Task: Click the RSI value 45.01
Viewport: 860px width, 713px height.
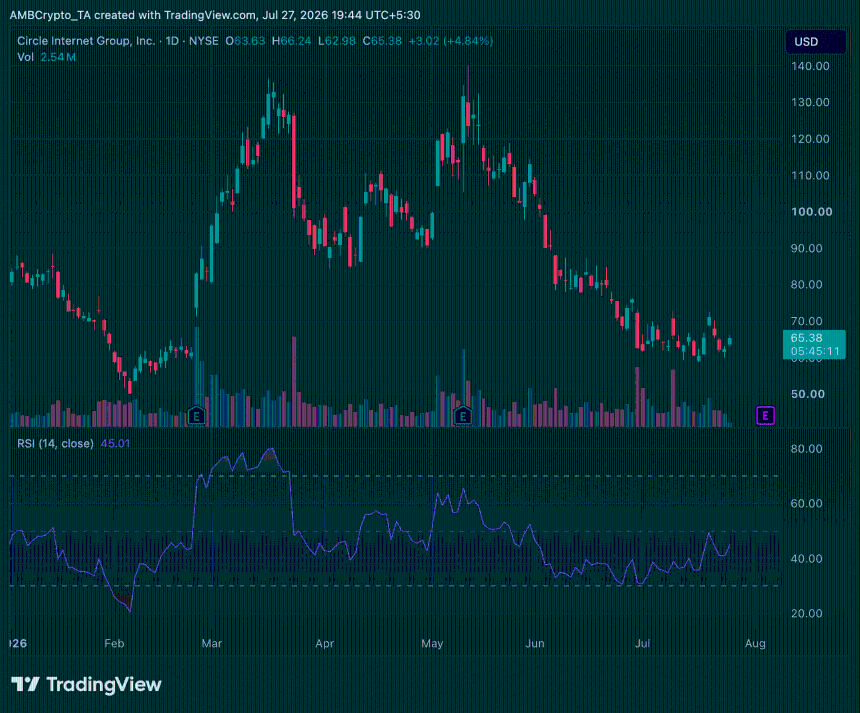Action: [115, 443]
